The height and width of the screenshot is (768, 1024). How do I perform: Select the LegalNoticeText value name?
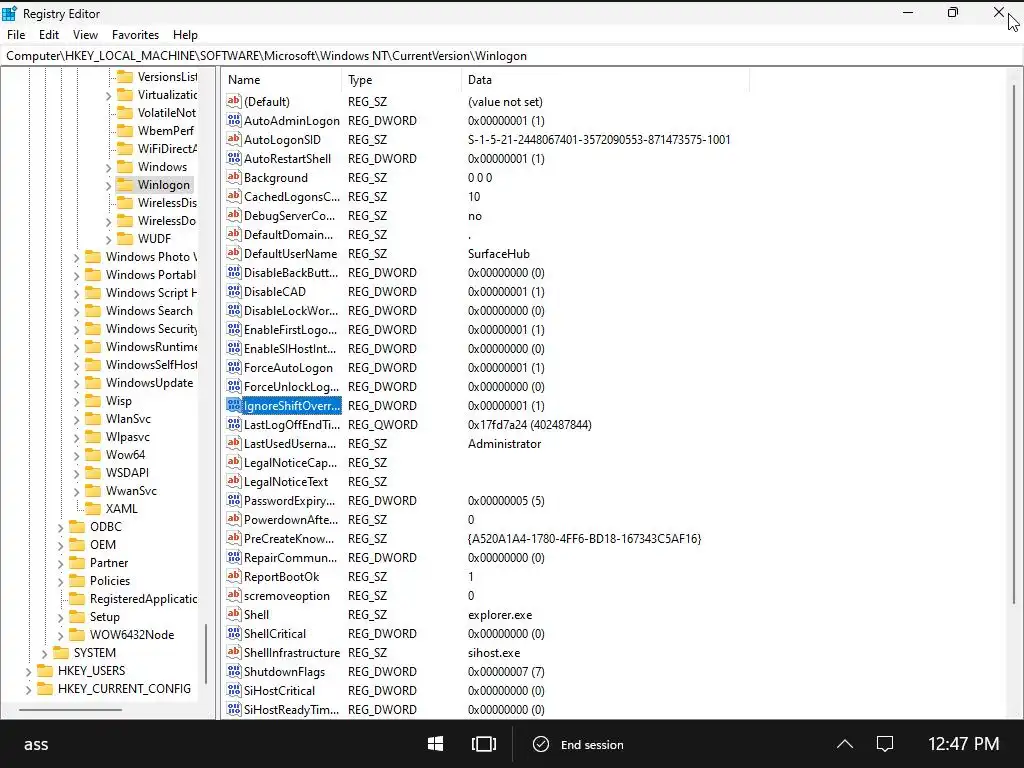(286, 481)
